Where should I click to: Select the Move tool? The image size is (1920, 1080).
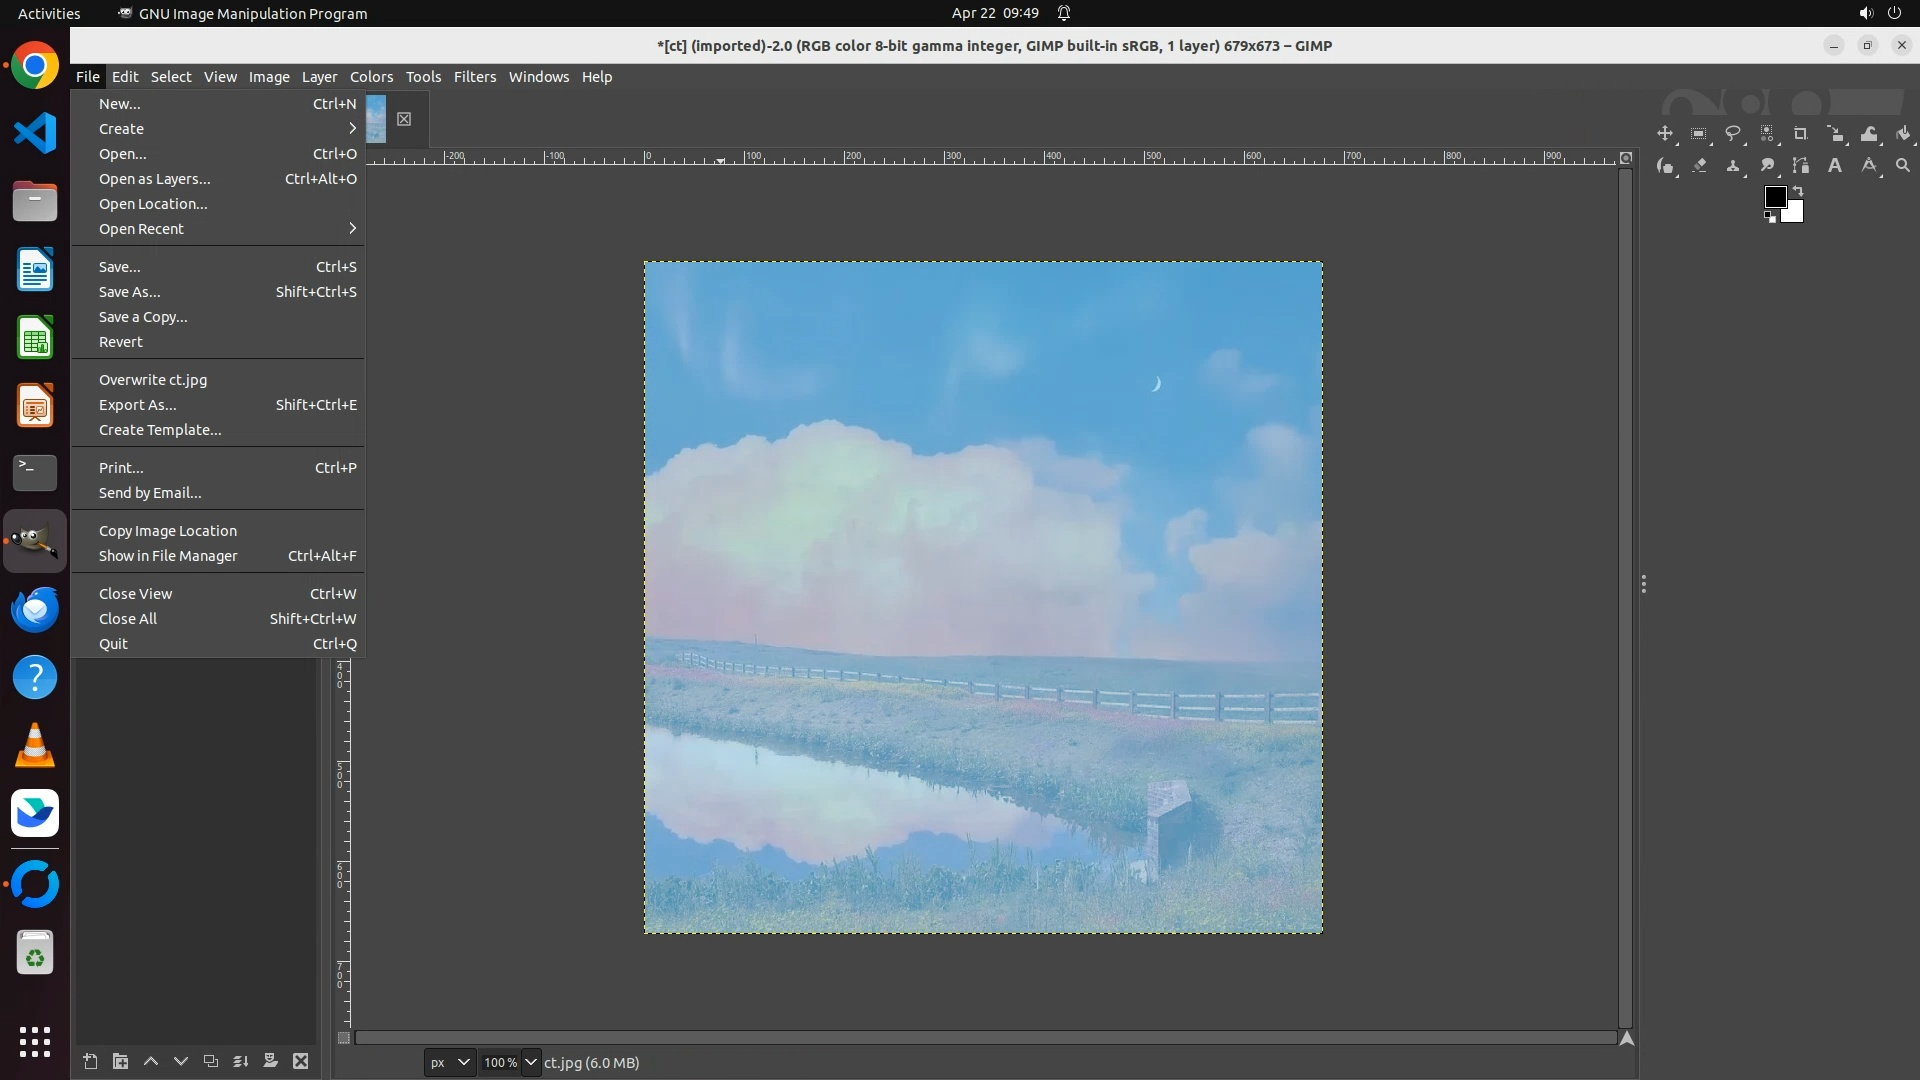click(x=1665, y=134)
